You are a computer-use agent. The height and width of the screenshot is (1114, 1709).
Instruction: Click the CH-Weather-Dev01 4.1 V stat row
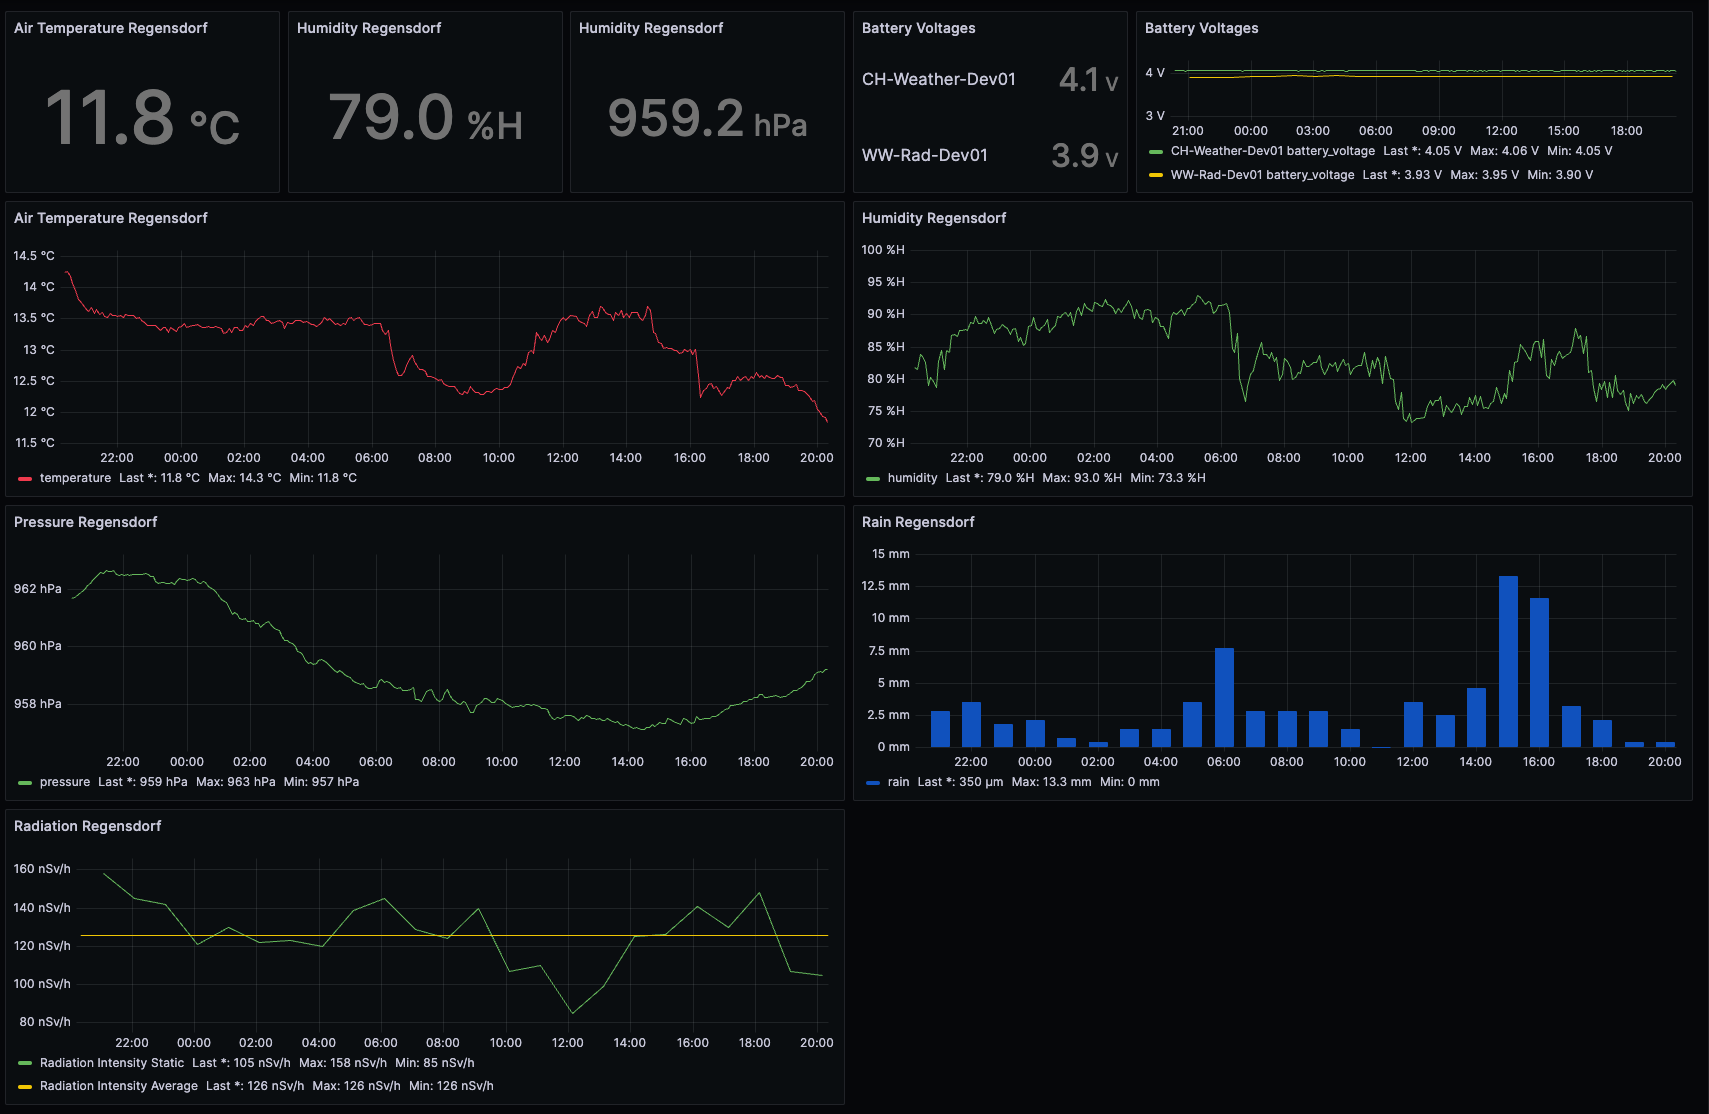(x=989, y=79)
